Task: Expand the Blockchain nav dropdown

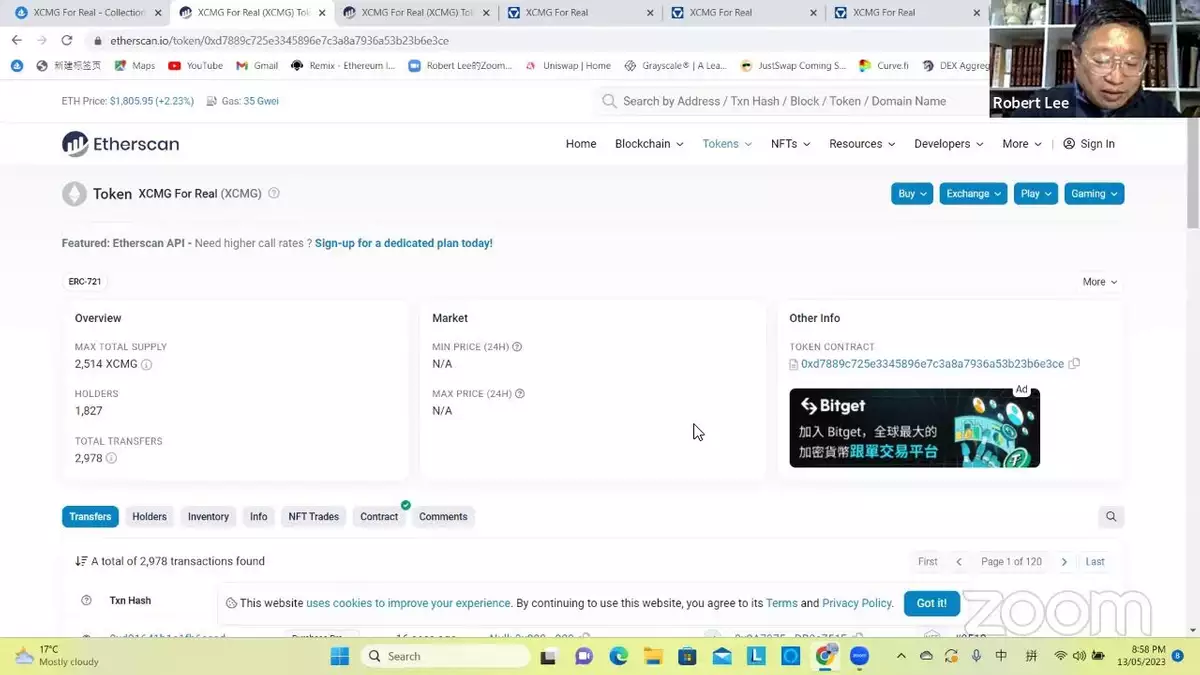Action: (x=649, y=144)
